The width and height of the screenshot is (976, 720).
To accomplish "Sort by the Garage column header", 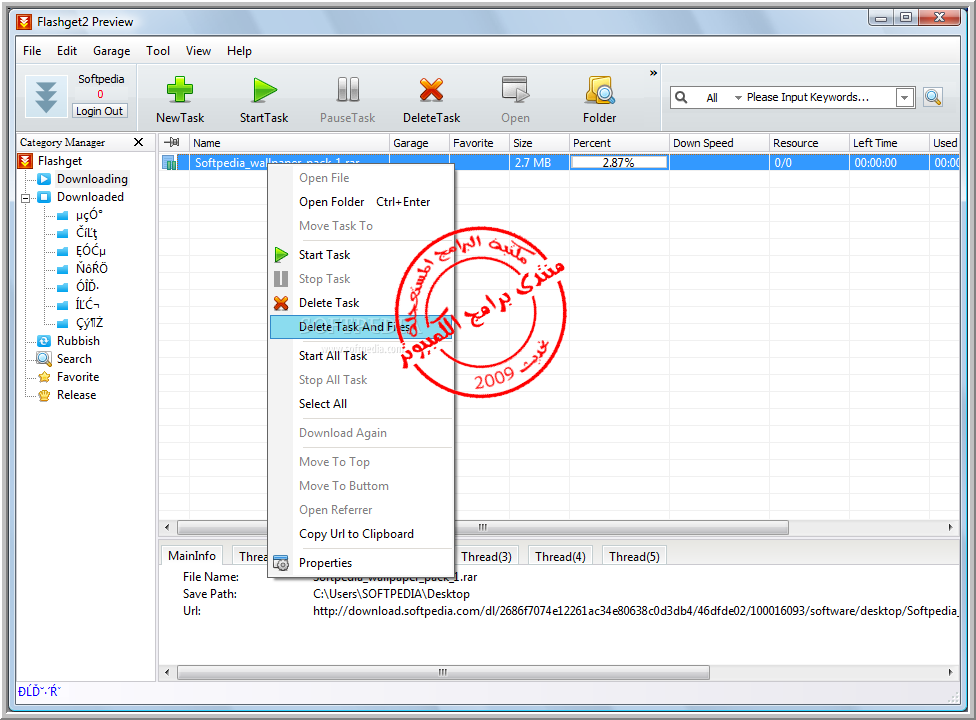I will (x=420, y=143).
